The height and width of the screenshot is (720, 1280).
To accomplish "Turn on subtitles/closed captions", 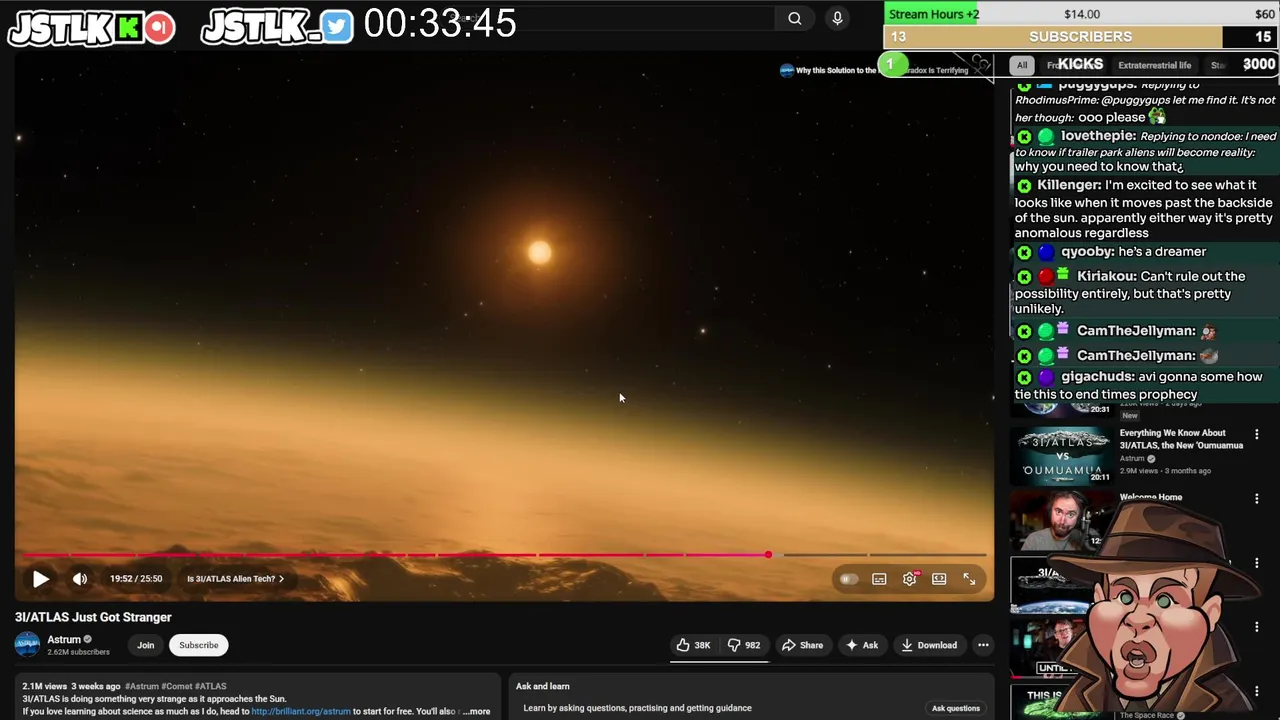I will tap(879, 579).
